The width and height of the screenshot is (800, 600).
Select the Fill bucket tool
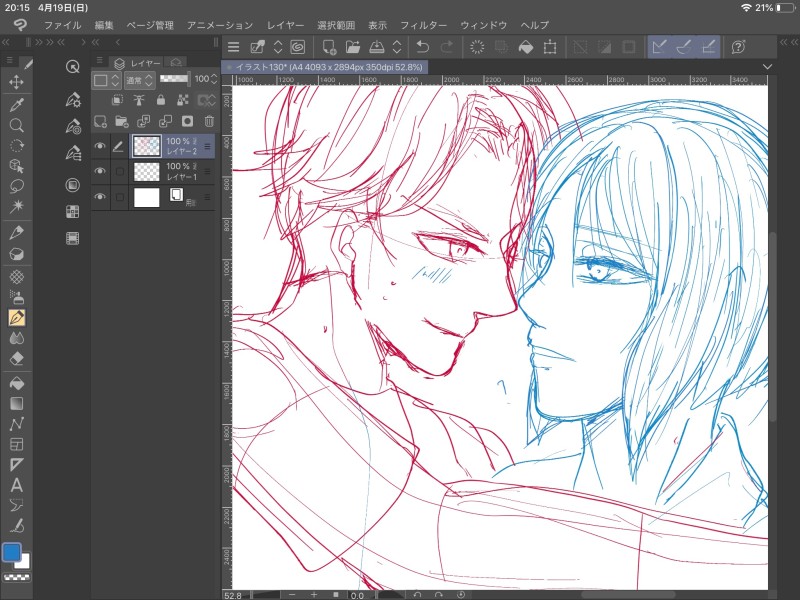coord(16,383)
